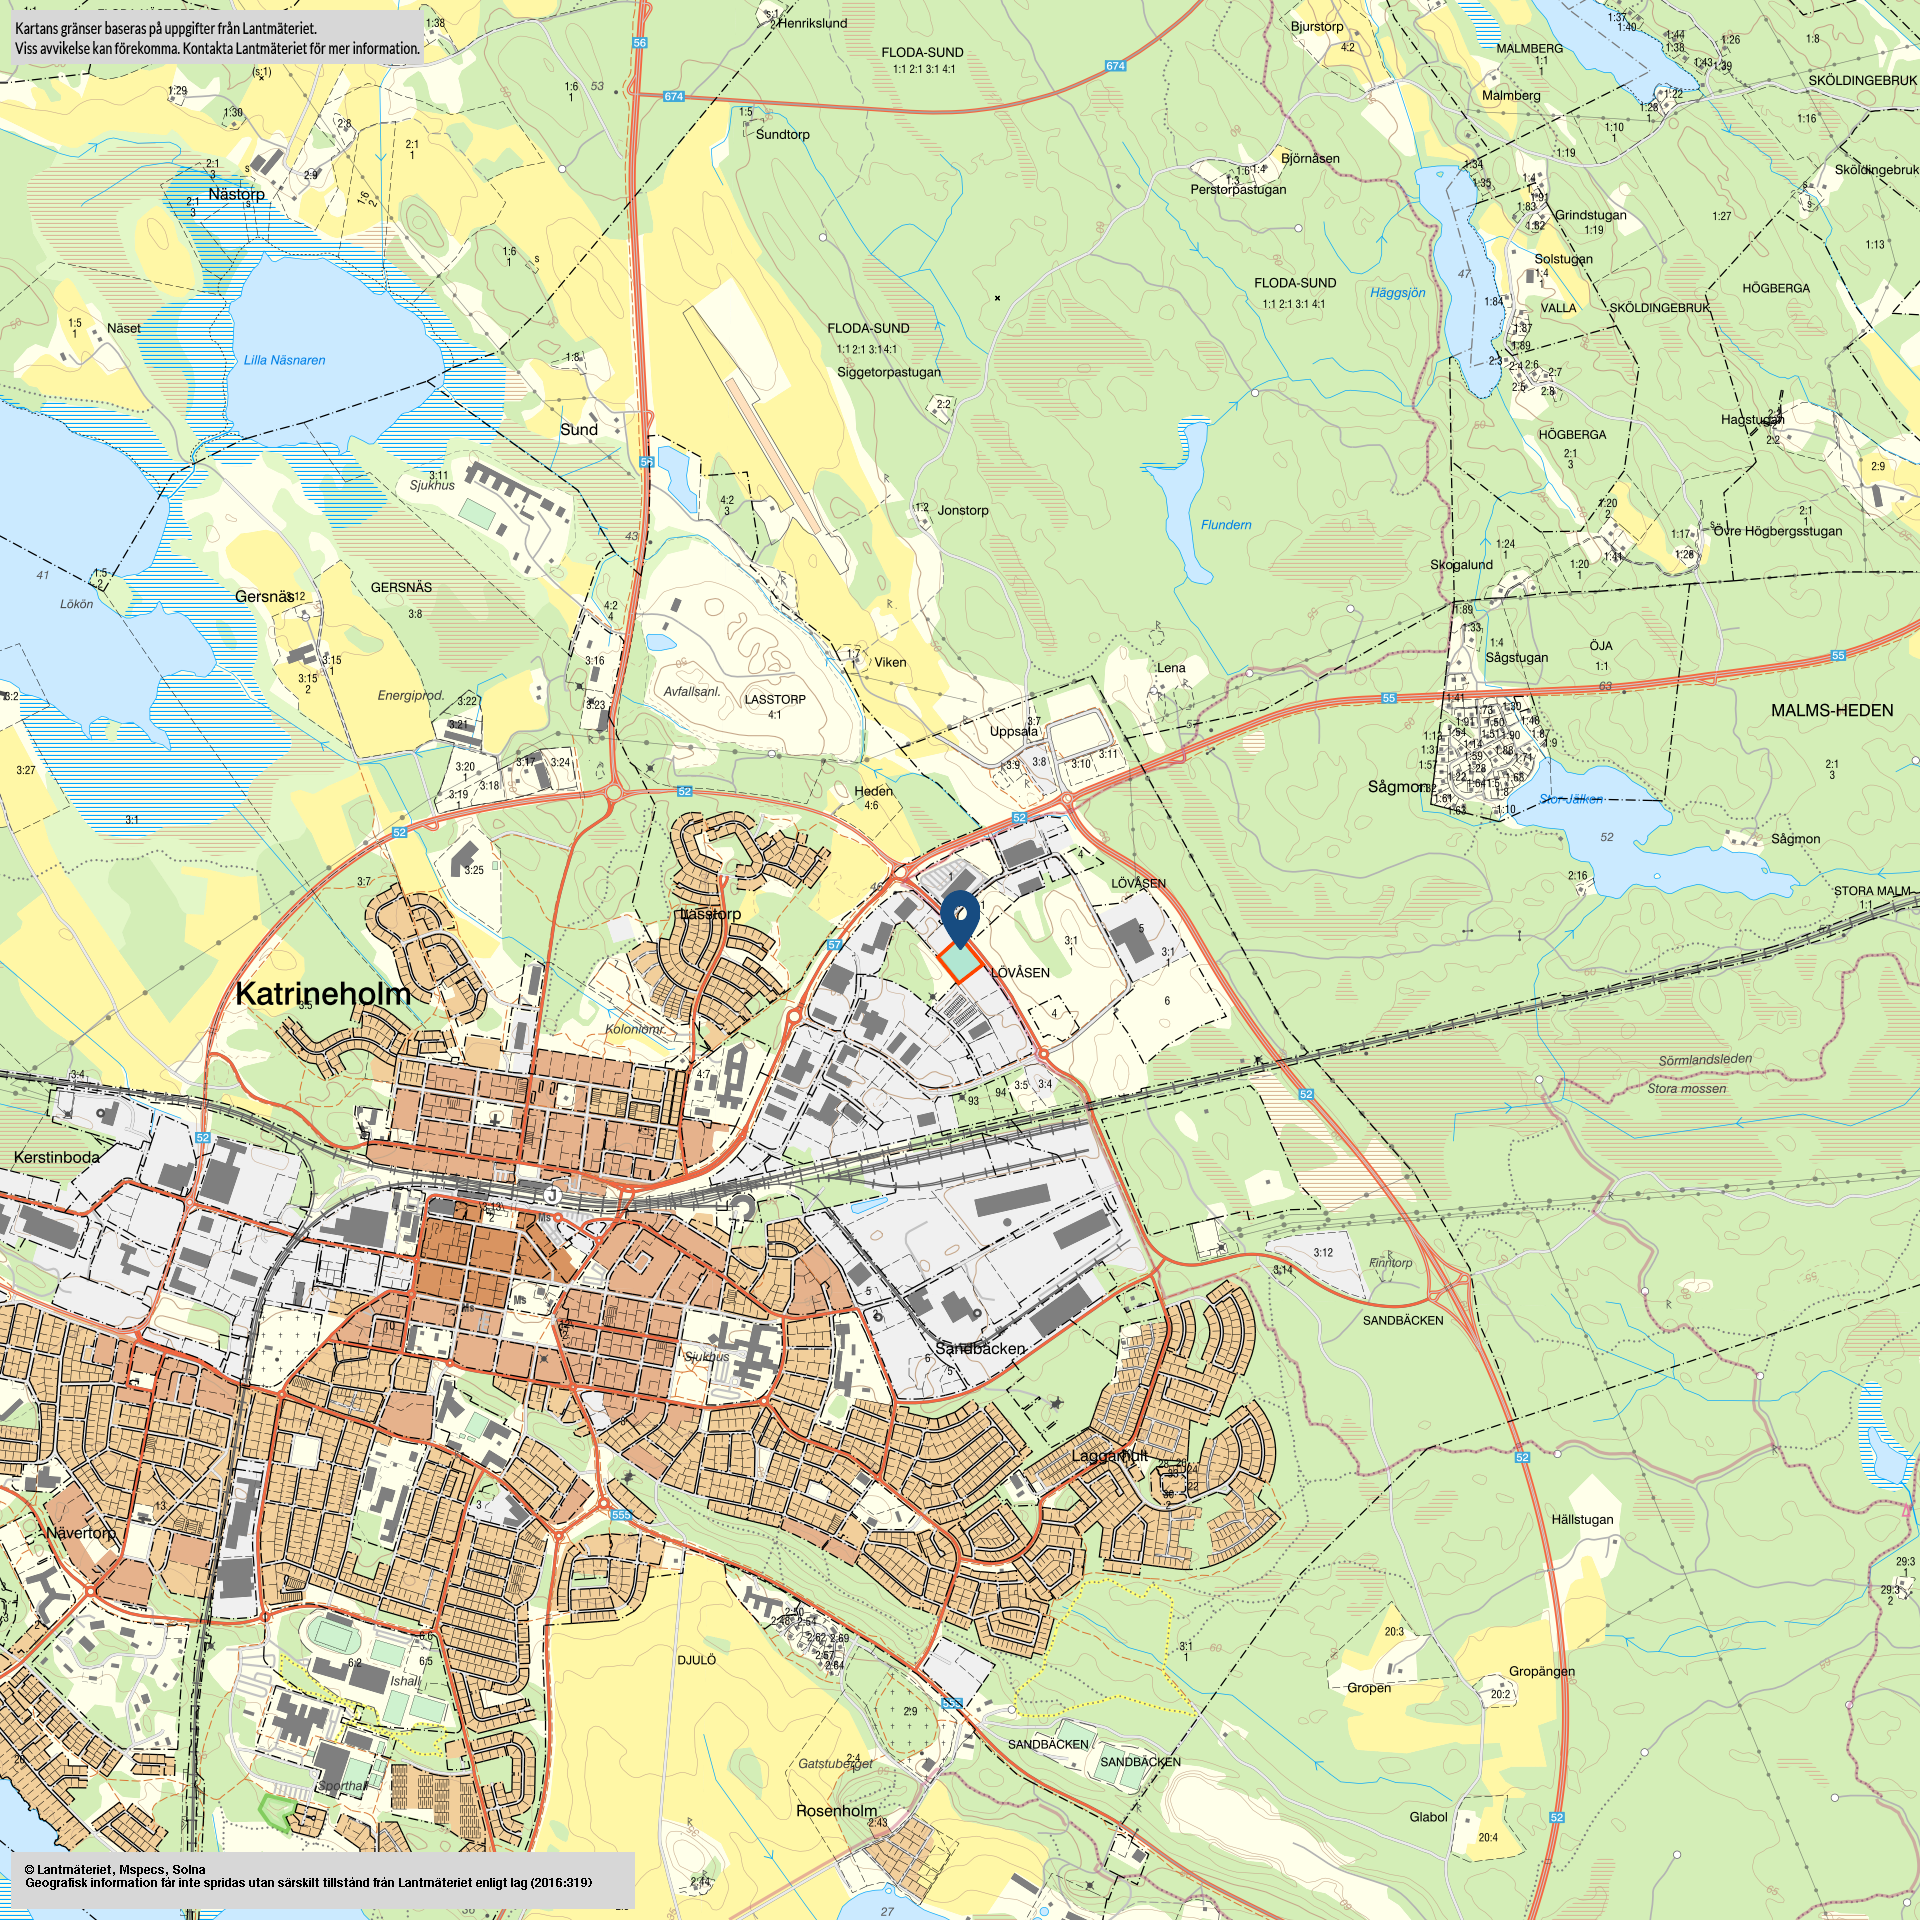Click the Heden place label
Image resolution: width=1920 pixels, height=1920 pixels.
click(874, 791)
